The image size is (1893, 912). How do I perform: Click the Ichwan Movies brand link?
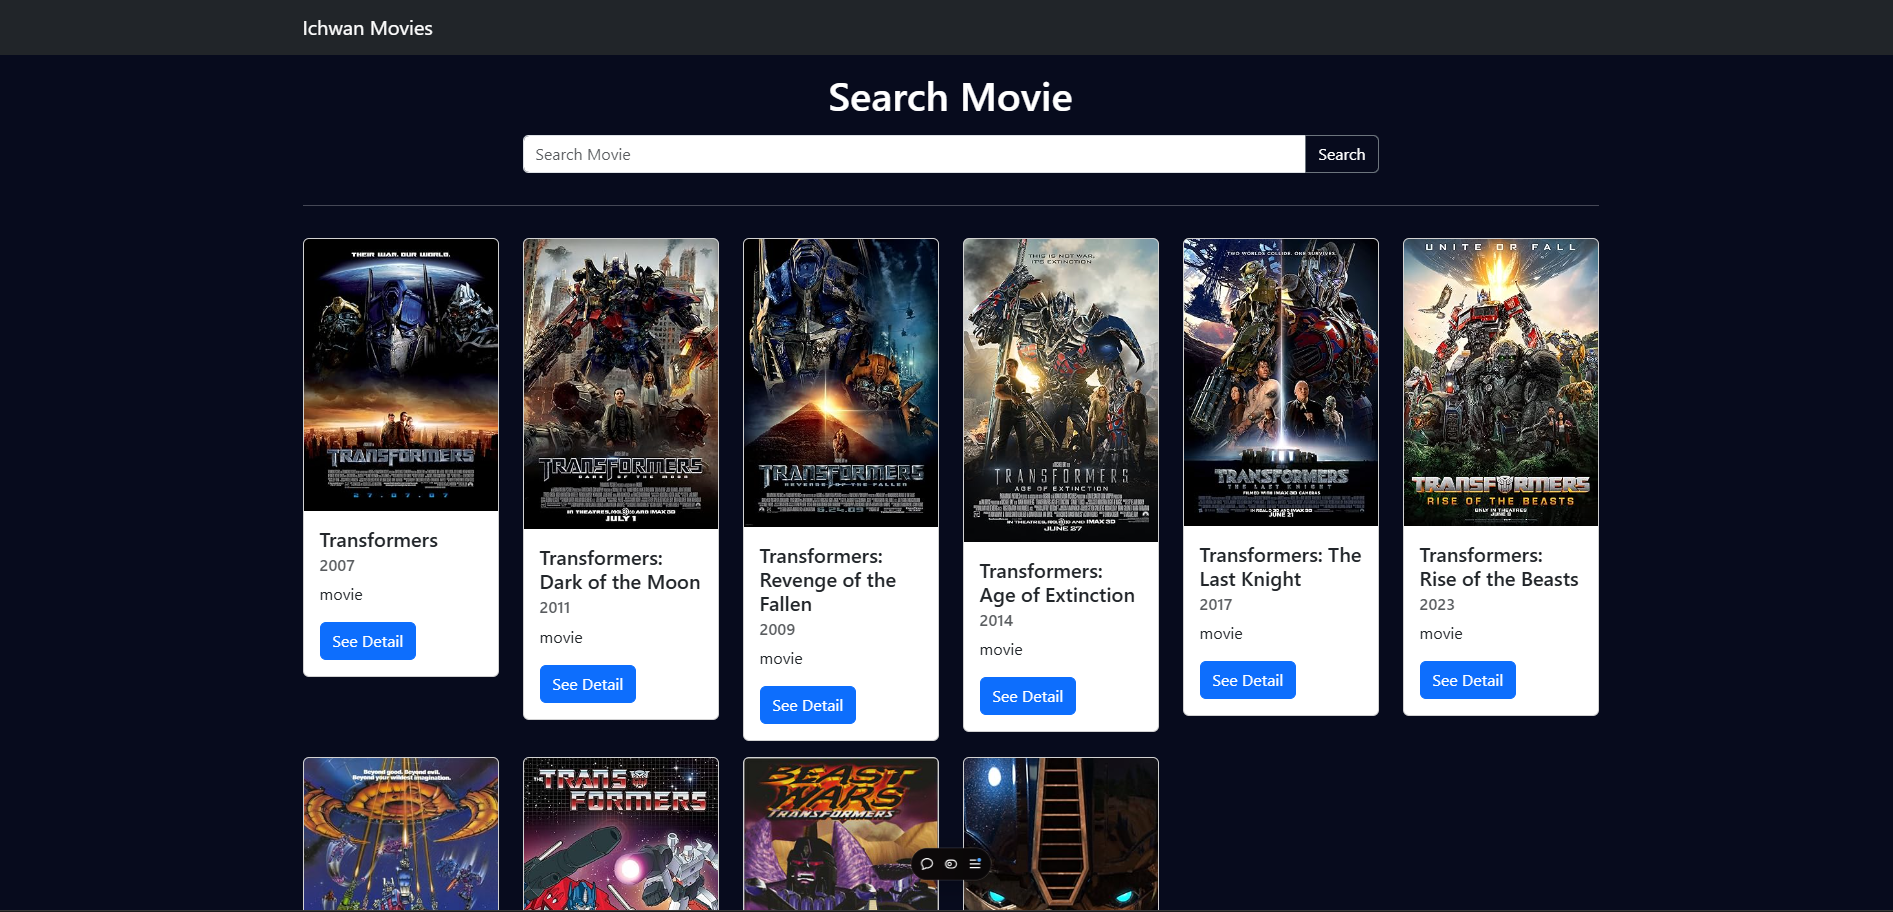[367, 28]
